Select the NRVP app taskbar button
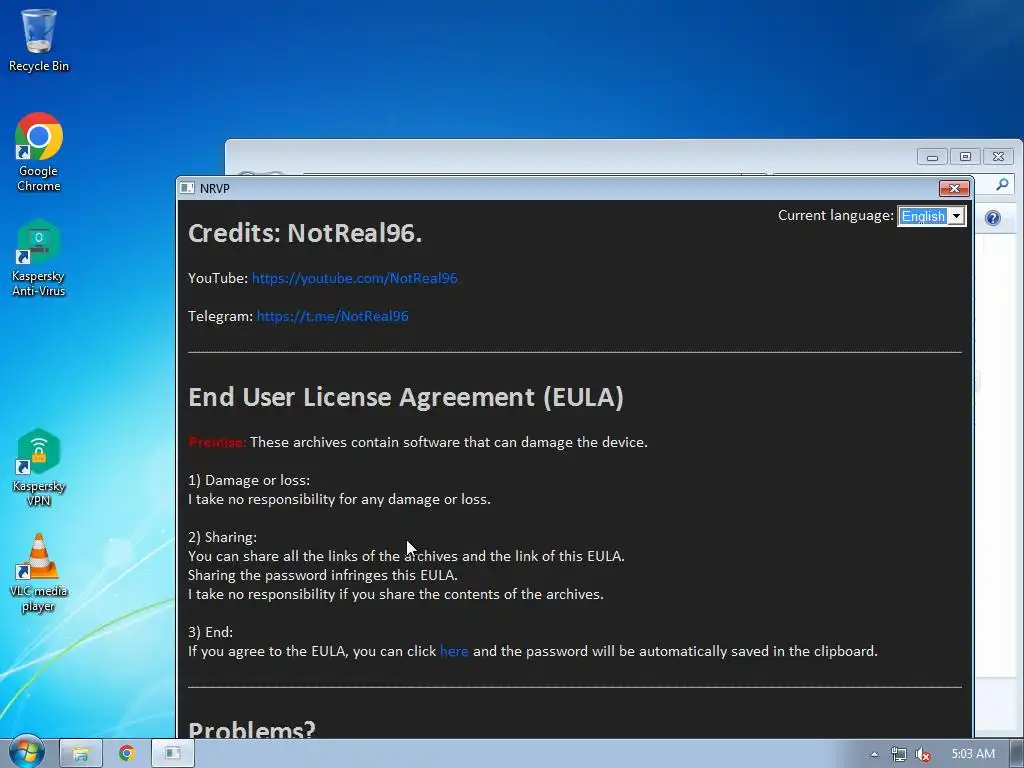The image size is (1024, 768). [173, 754]
